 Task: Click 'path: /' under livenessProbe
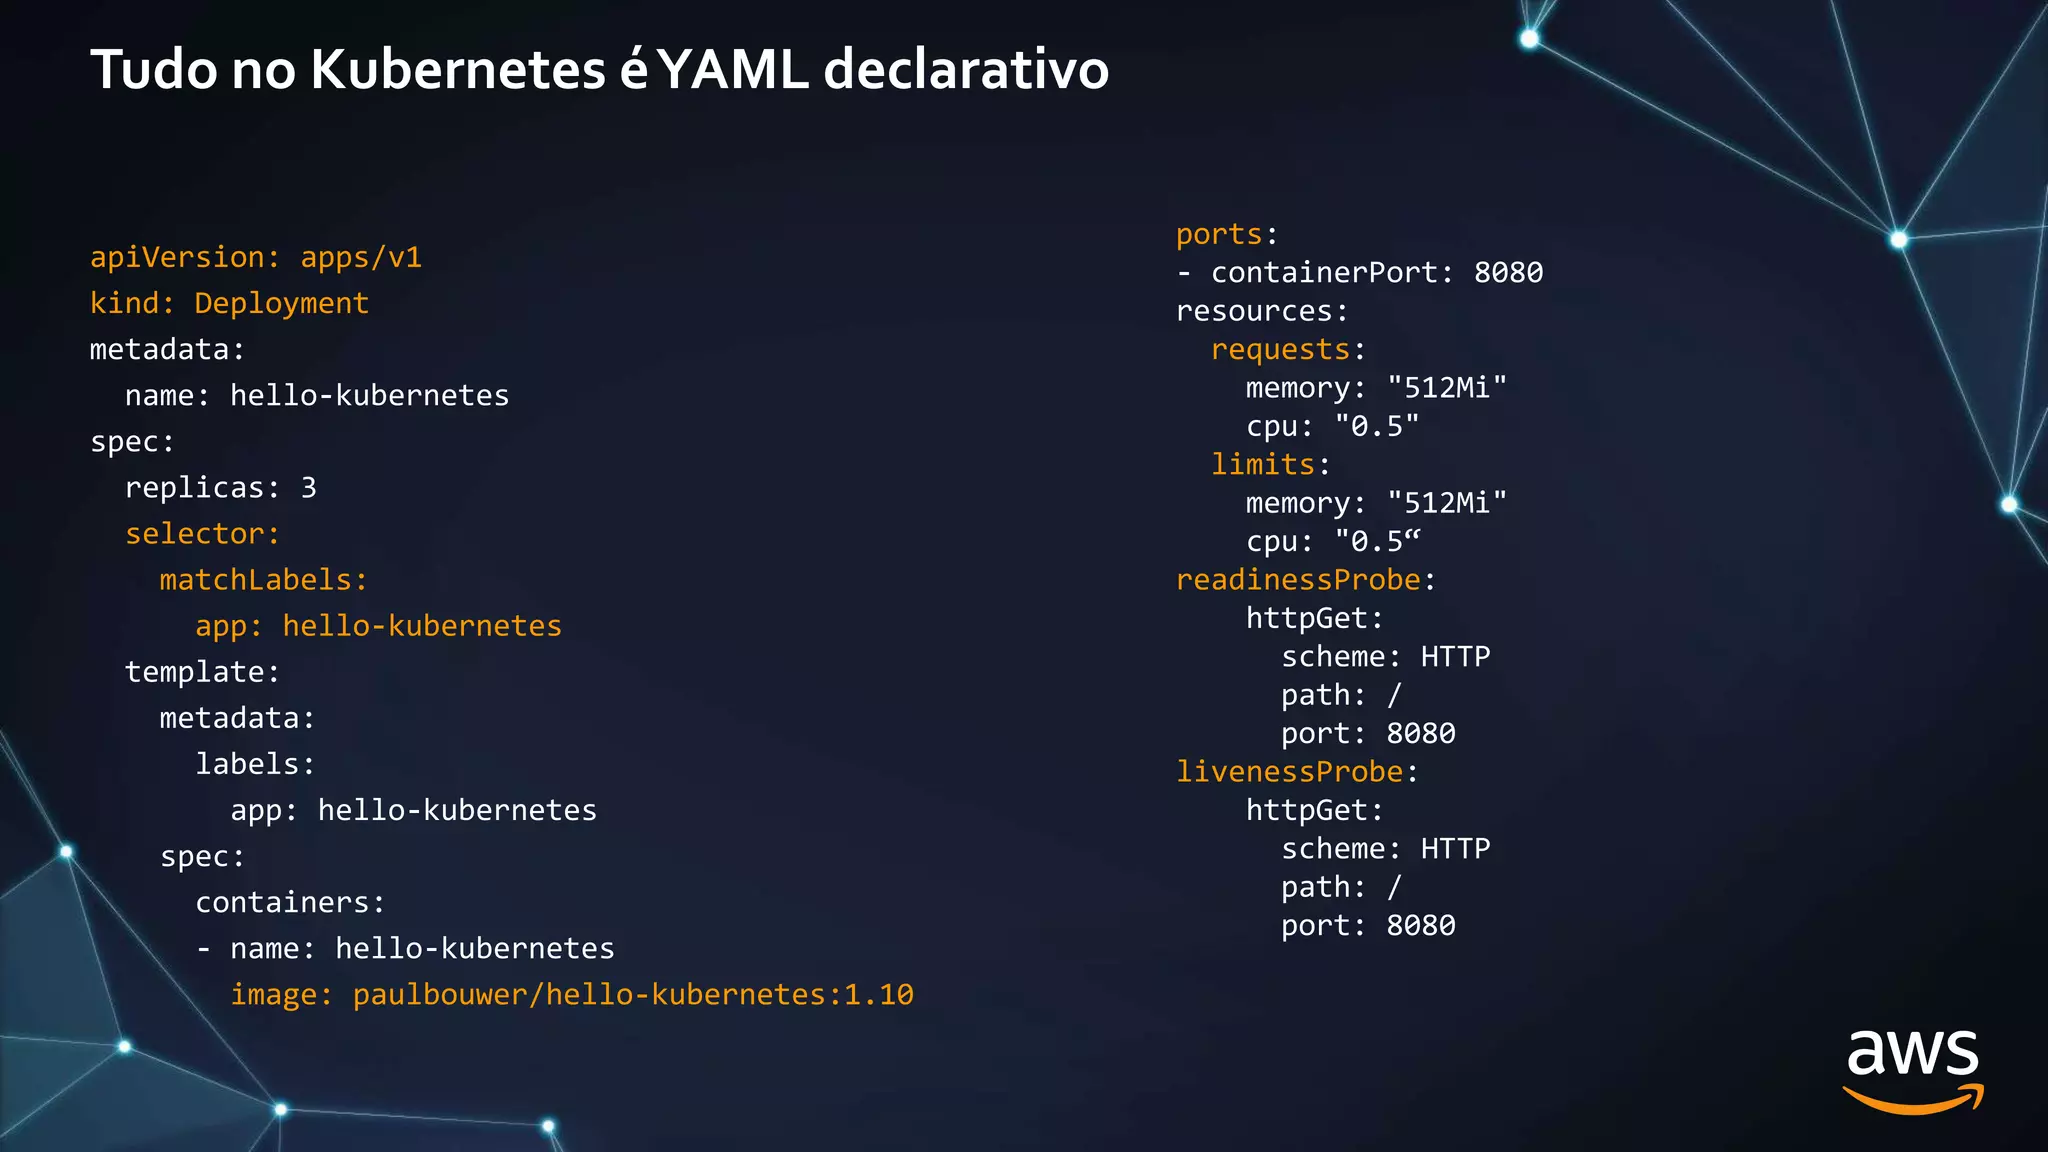pyautogui.click(x=1342, y=886)
